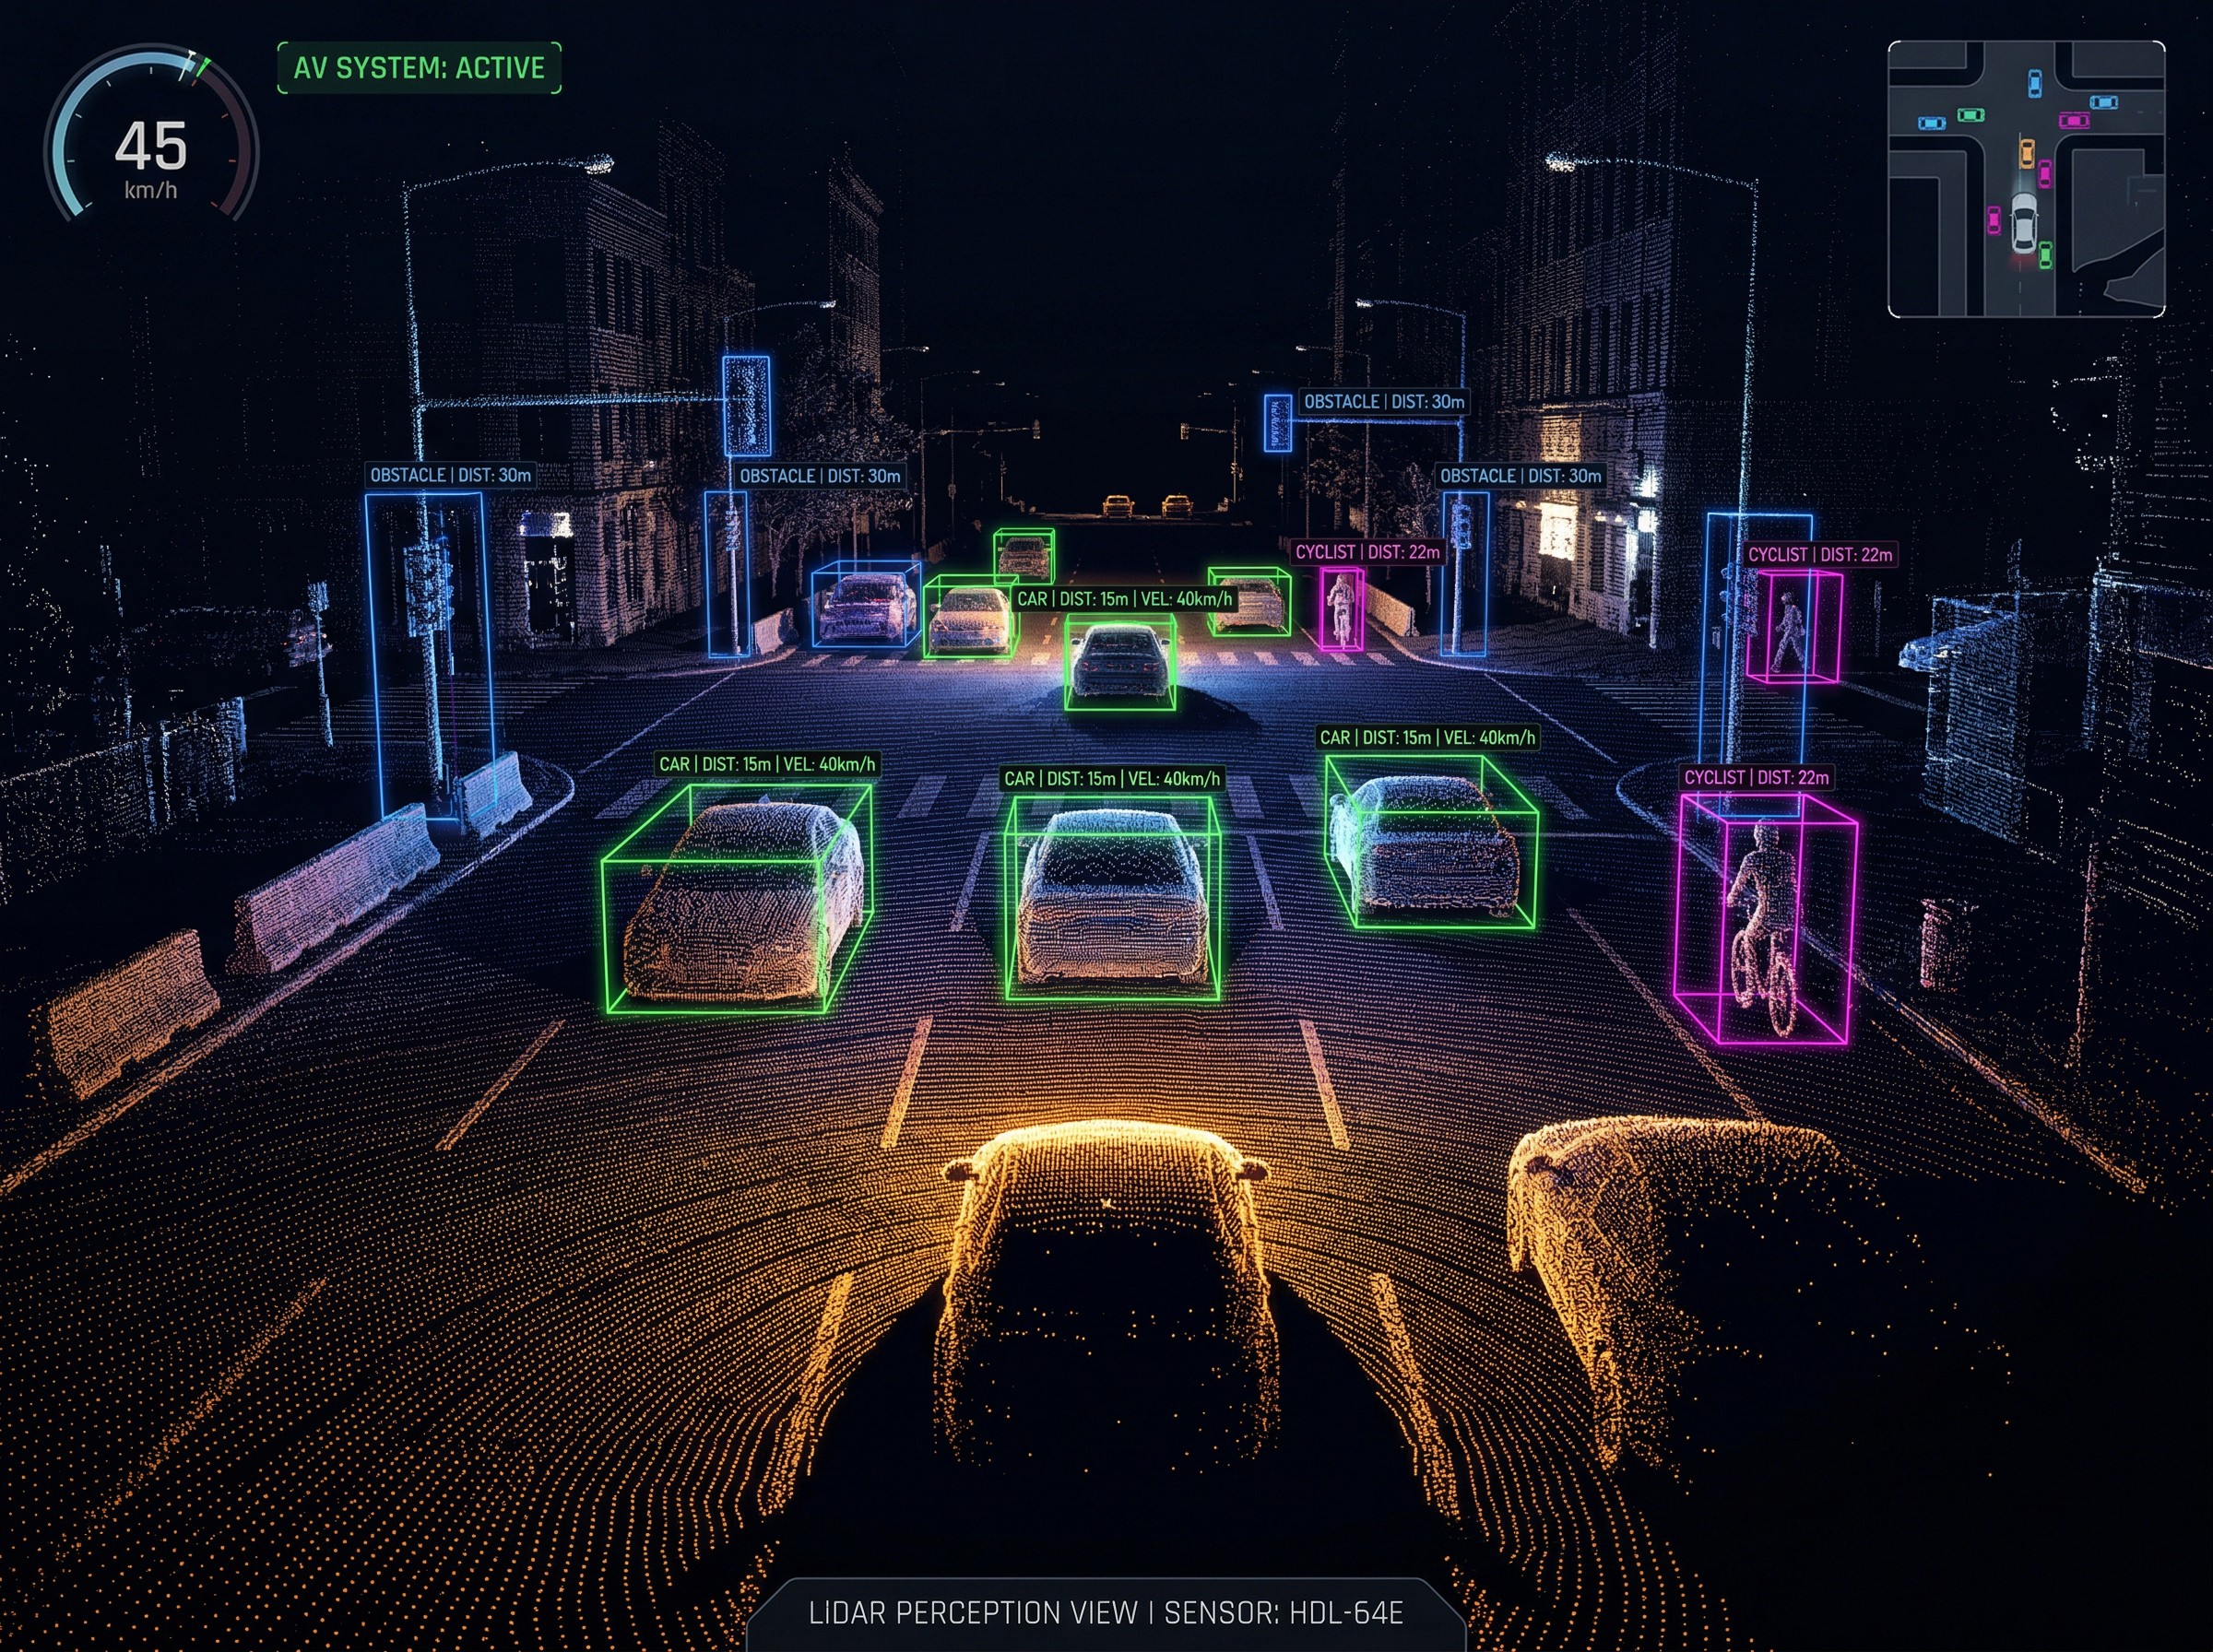
Task: Click the LIDAR PERCEPTION VIEW sensor label
Action: [1106, 1613]
